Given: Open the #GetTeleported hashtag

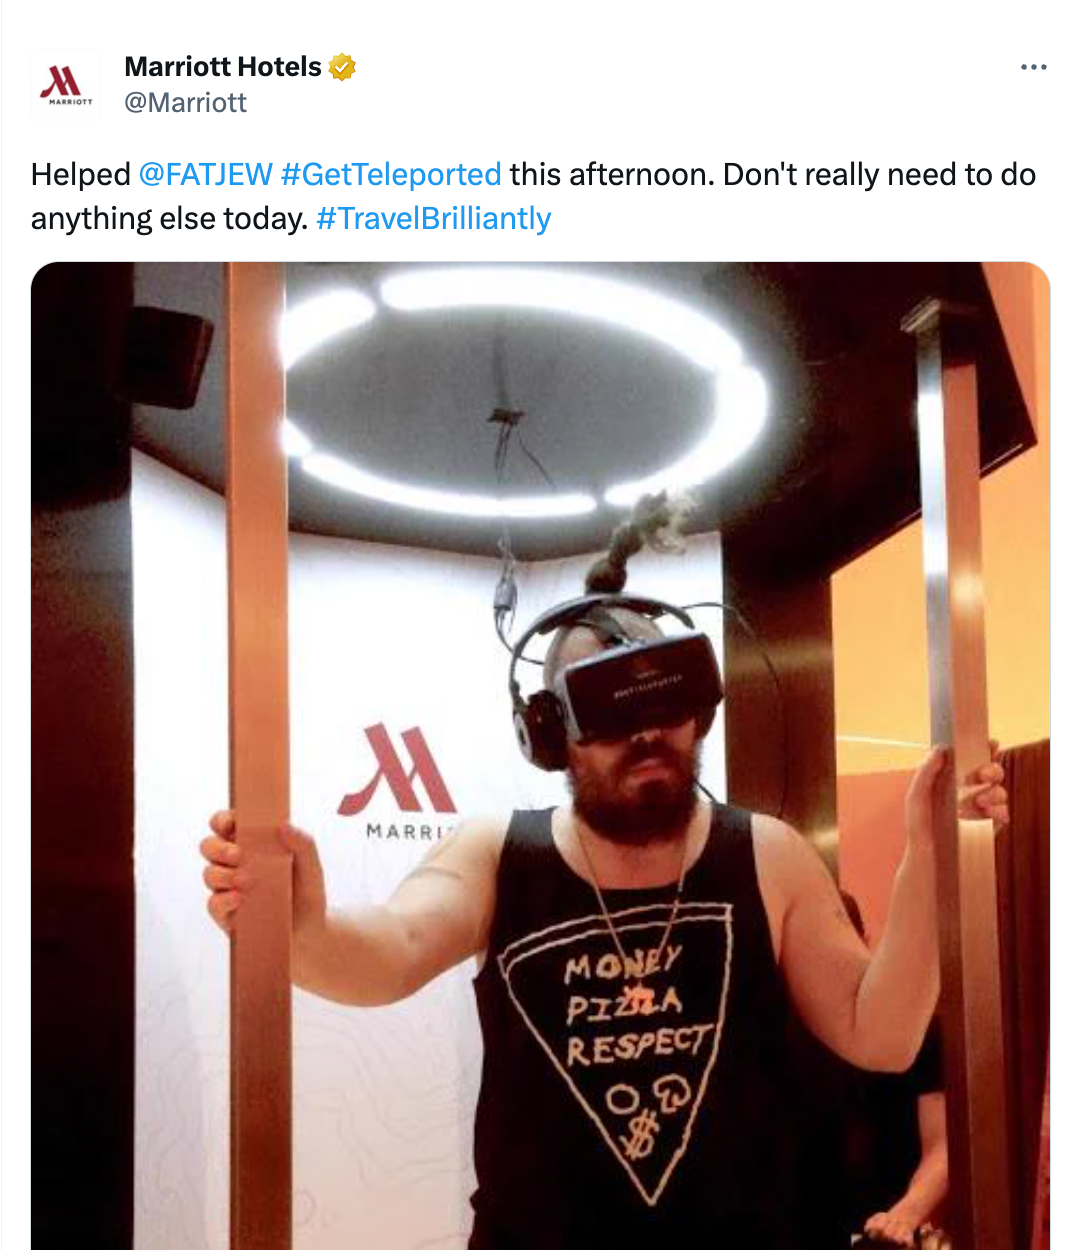Looking at the screenshot, I should (x=391, y=174).
